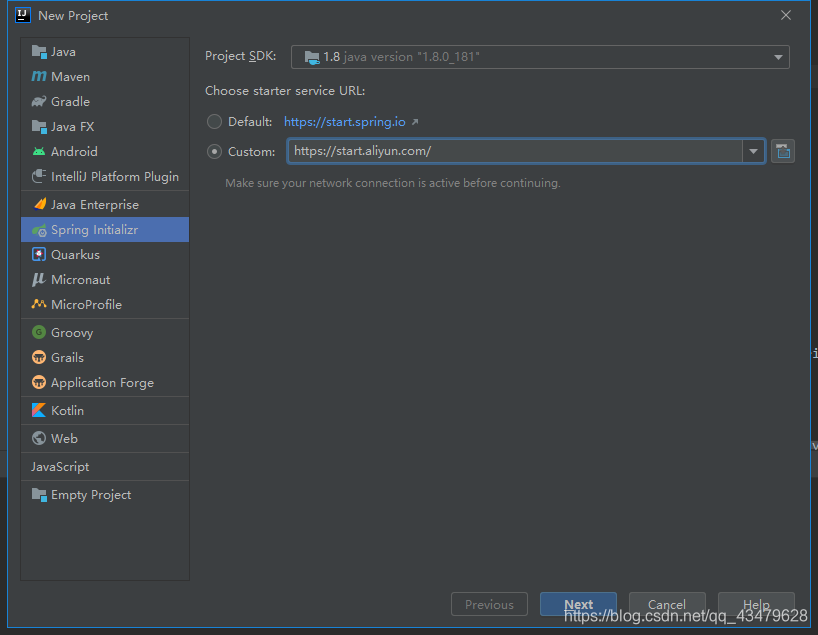Click the Java FX folder icon
Viewport: 818px width, 635px height.
[x=39, y=127]
